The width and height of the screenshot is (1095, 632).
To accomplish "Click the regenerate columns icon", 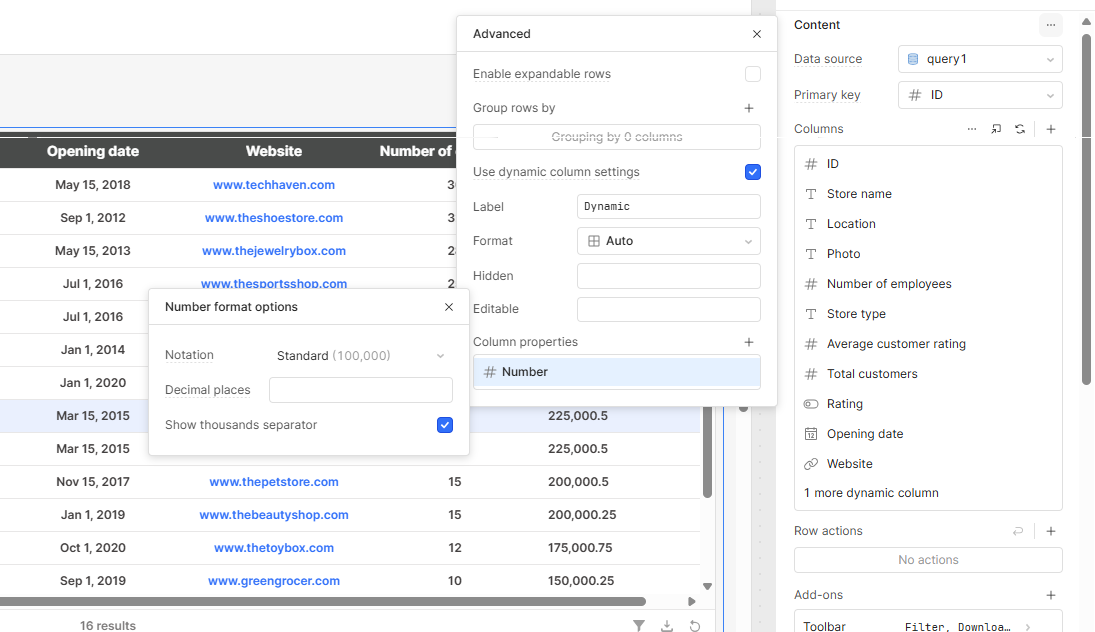I will pyautogui.click(x=1020, y=129).
